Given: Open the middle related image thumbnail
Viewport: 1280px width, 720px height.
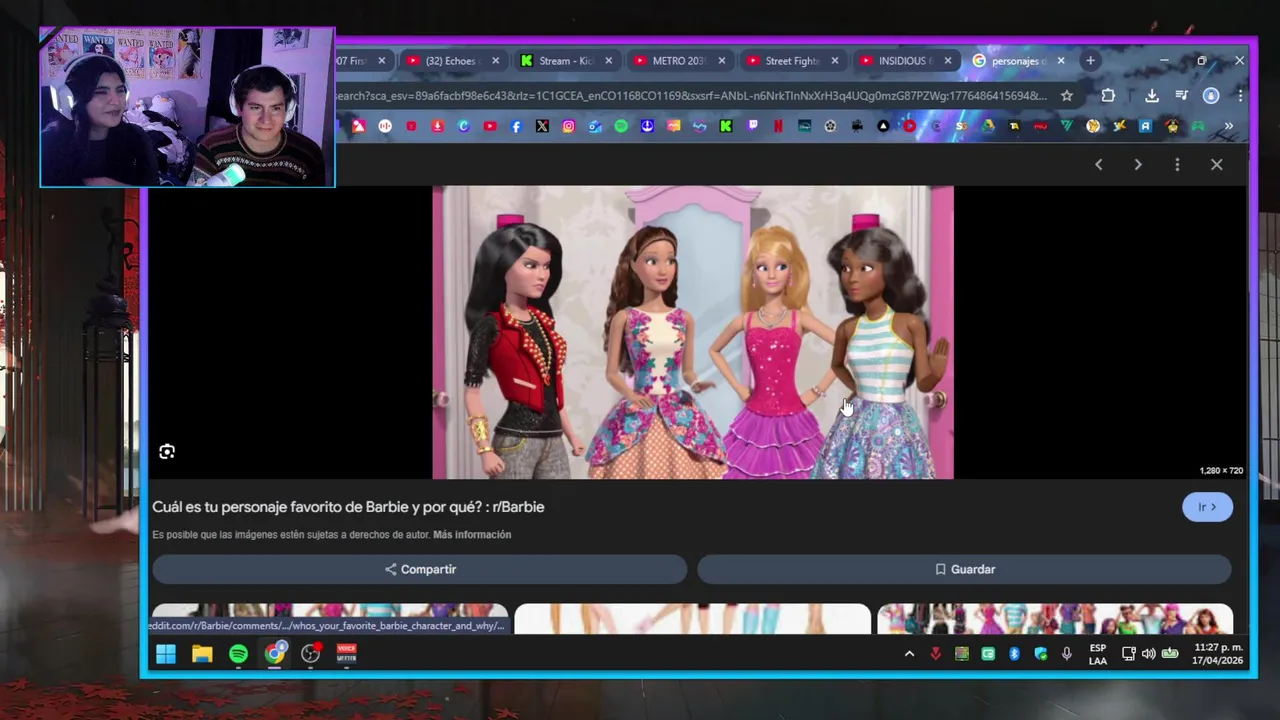Looking at the screenshot, I should (692, 619).
